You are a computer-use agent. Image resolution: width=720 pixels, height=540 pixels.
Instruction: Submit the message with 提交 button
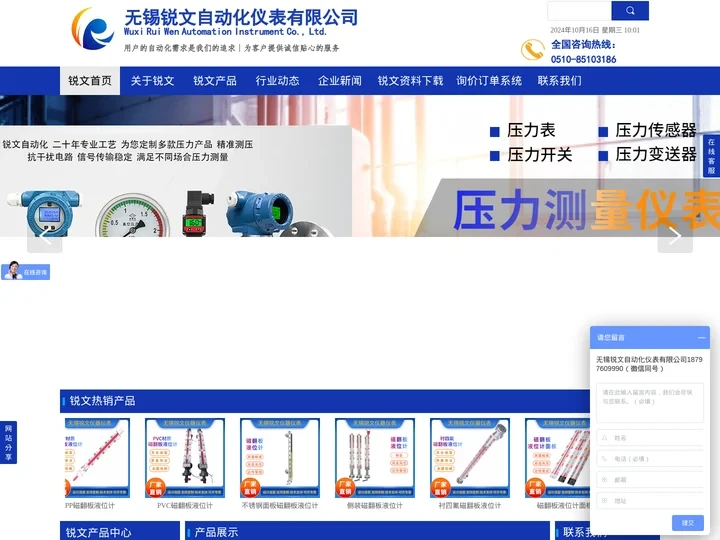(x=687, y=523)
